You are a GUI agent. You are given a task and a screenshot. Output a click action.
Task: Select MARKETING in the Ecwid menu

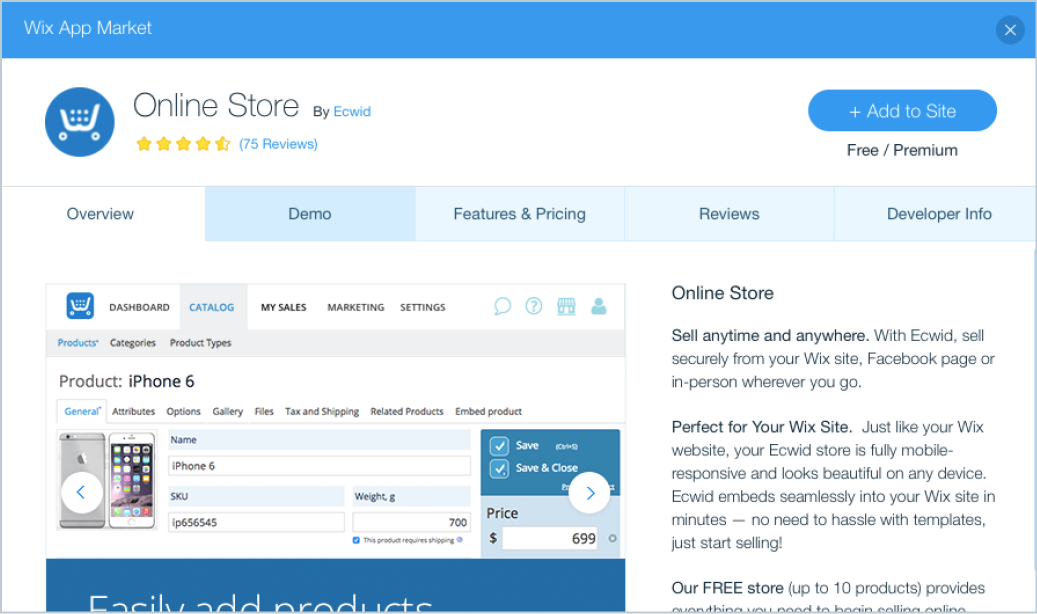pyautogui.click(x=356, y=307)
